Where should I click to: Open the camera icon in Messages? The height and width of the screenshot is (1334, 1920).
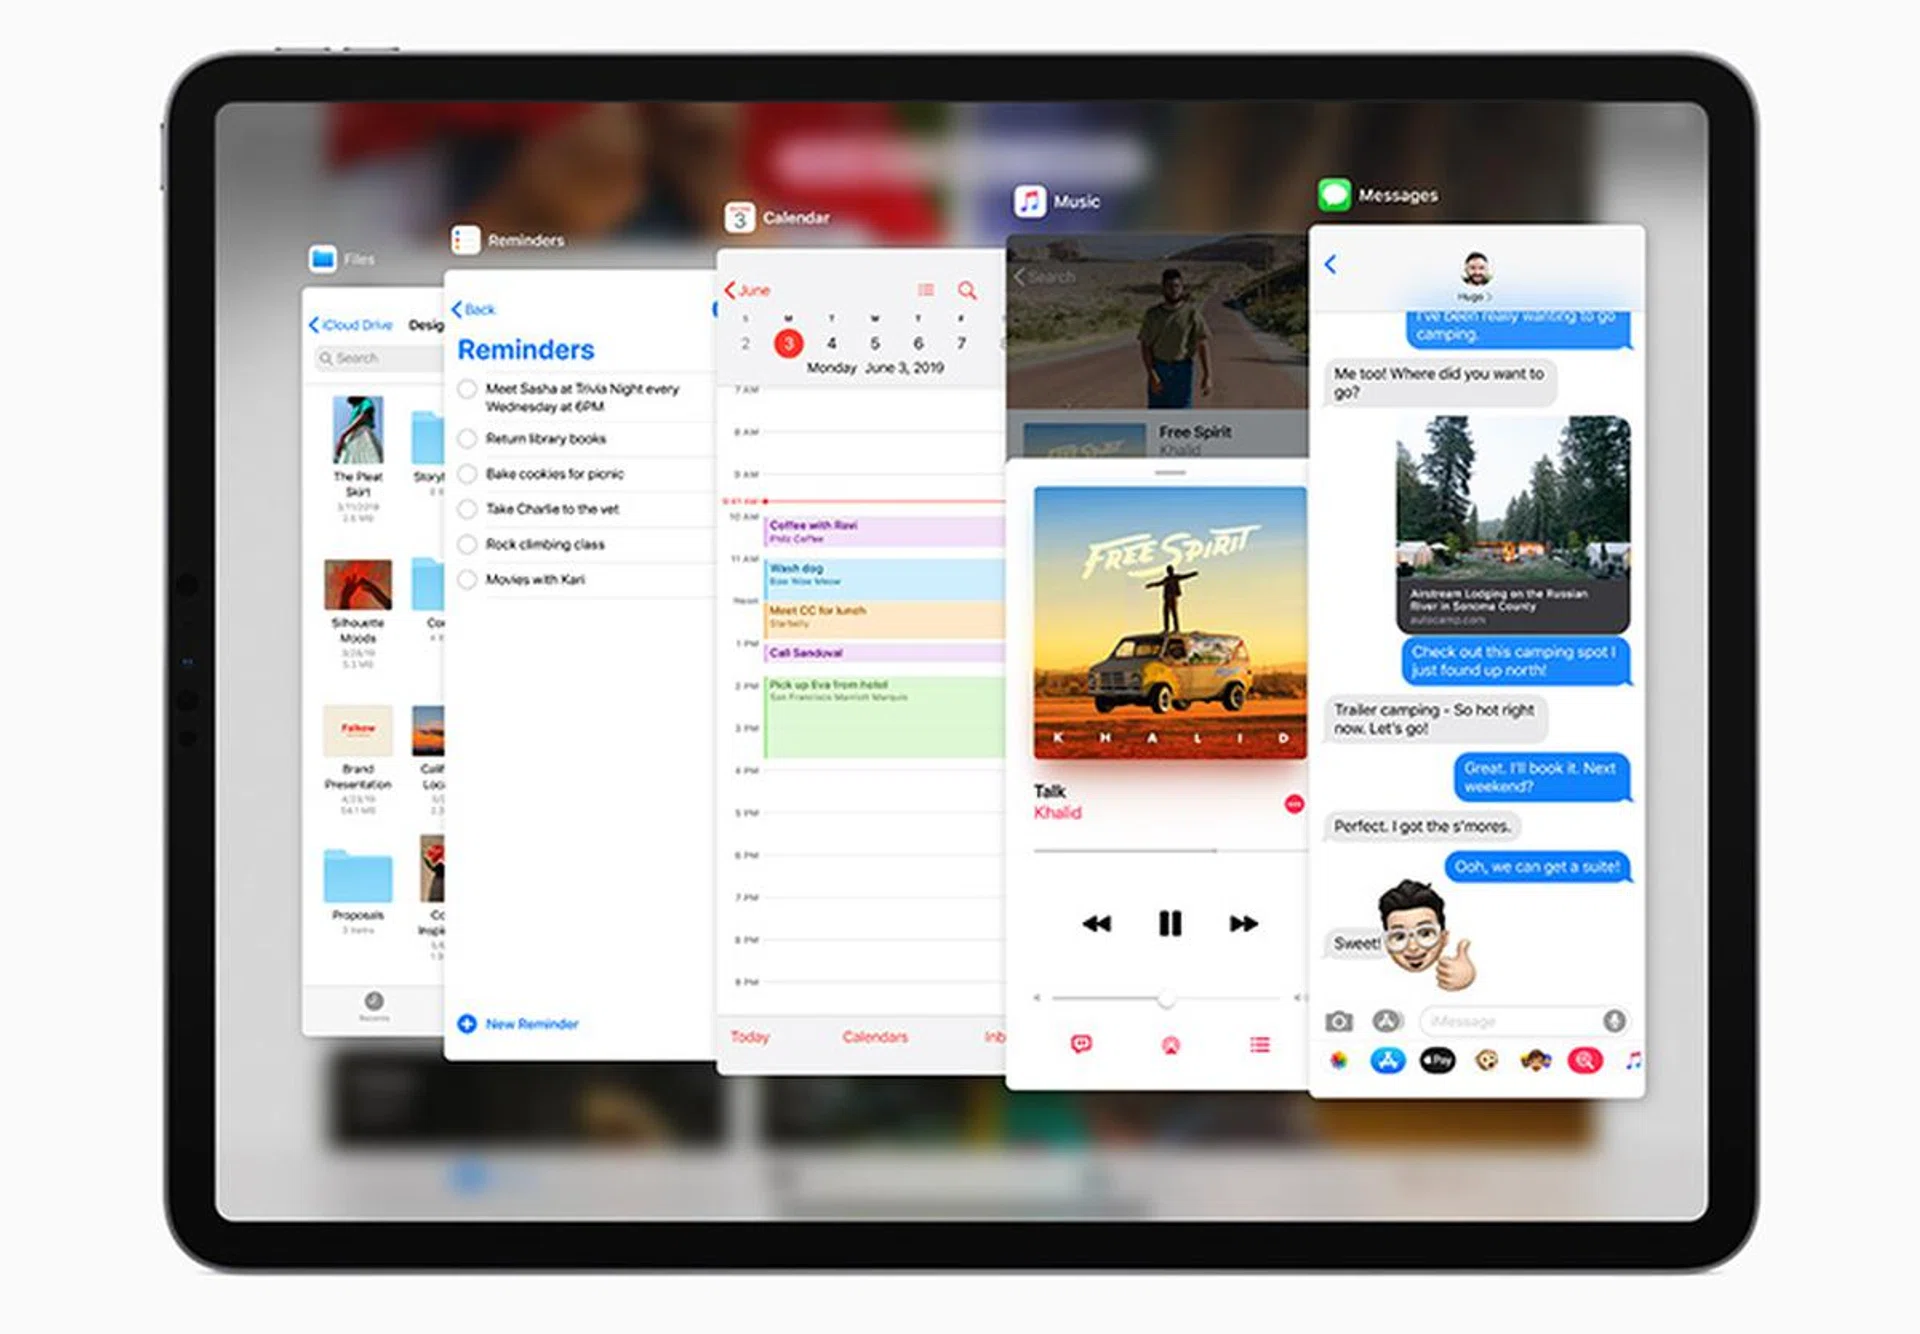click(1338, 1021)
